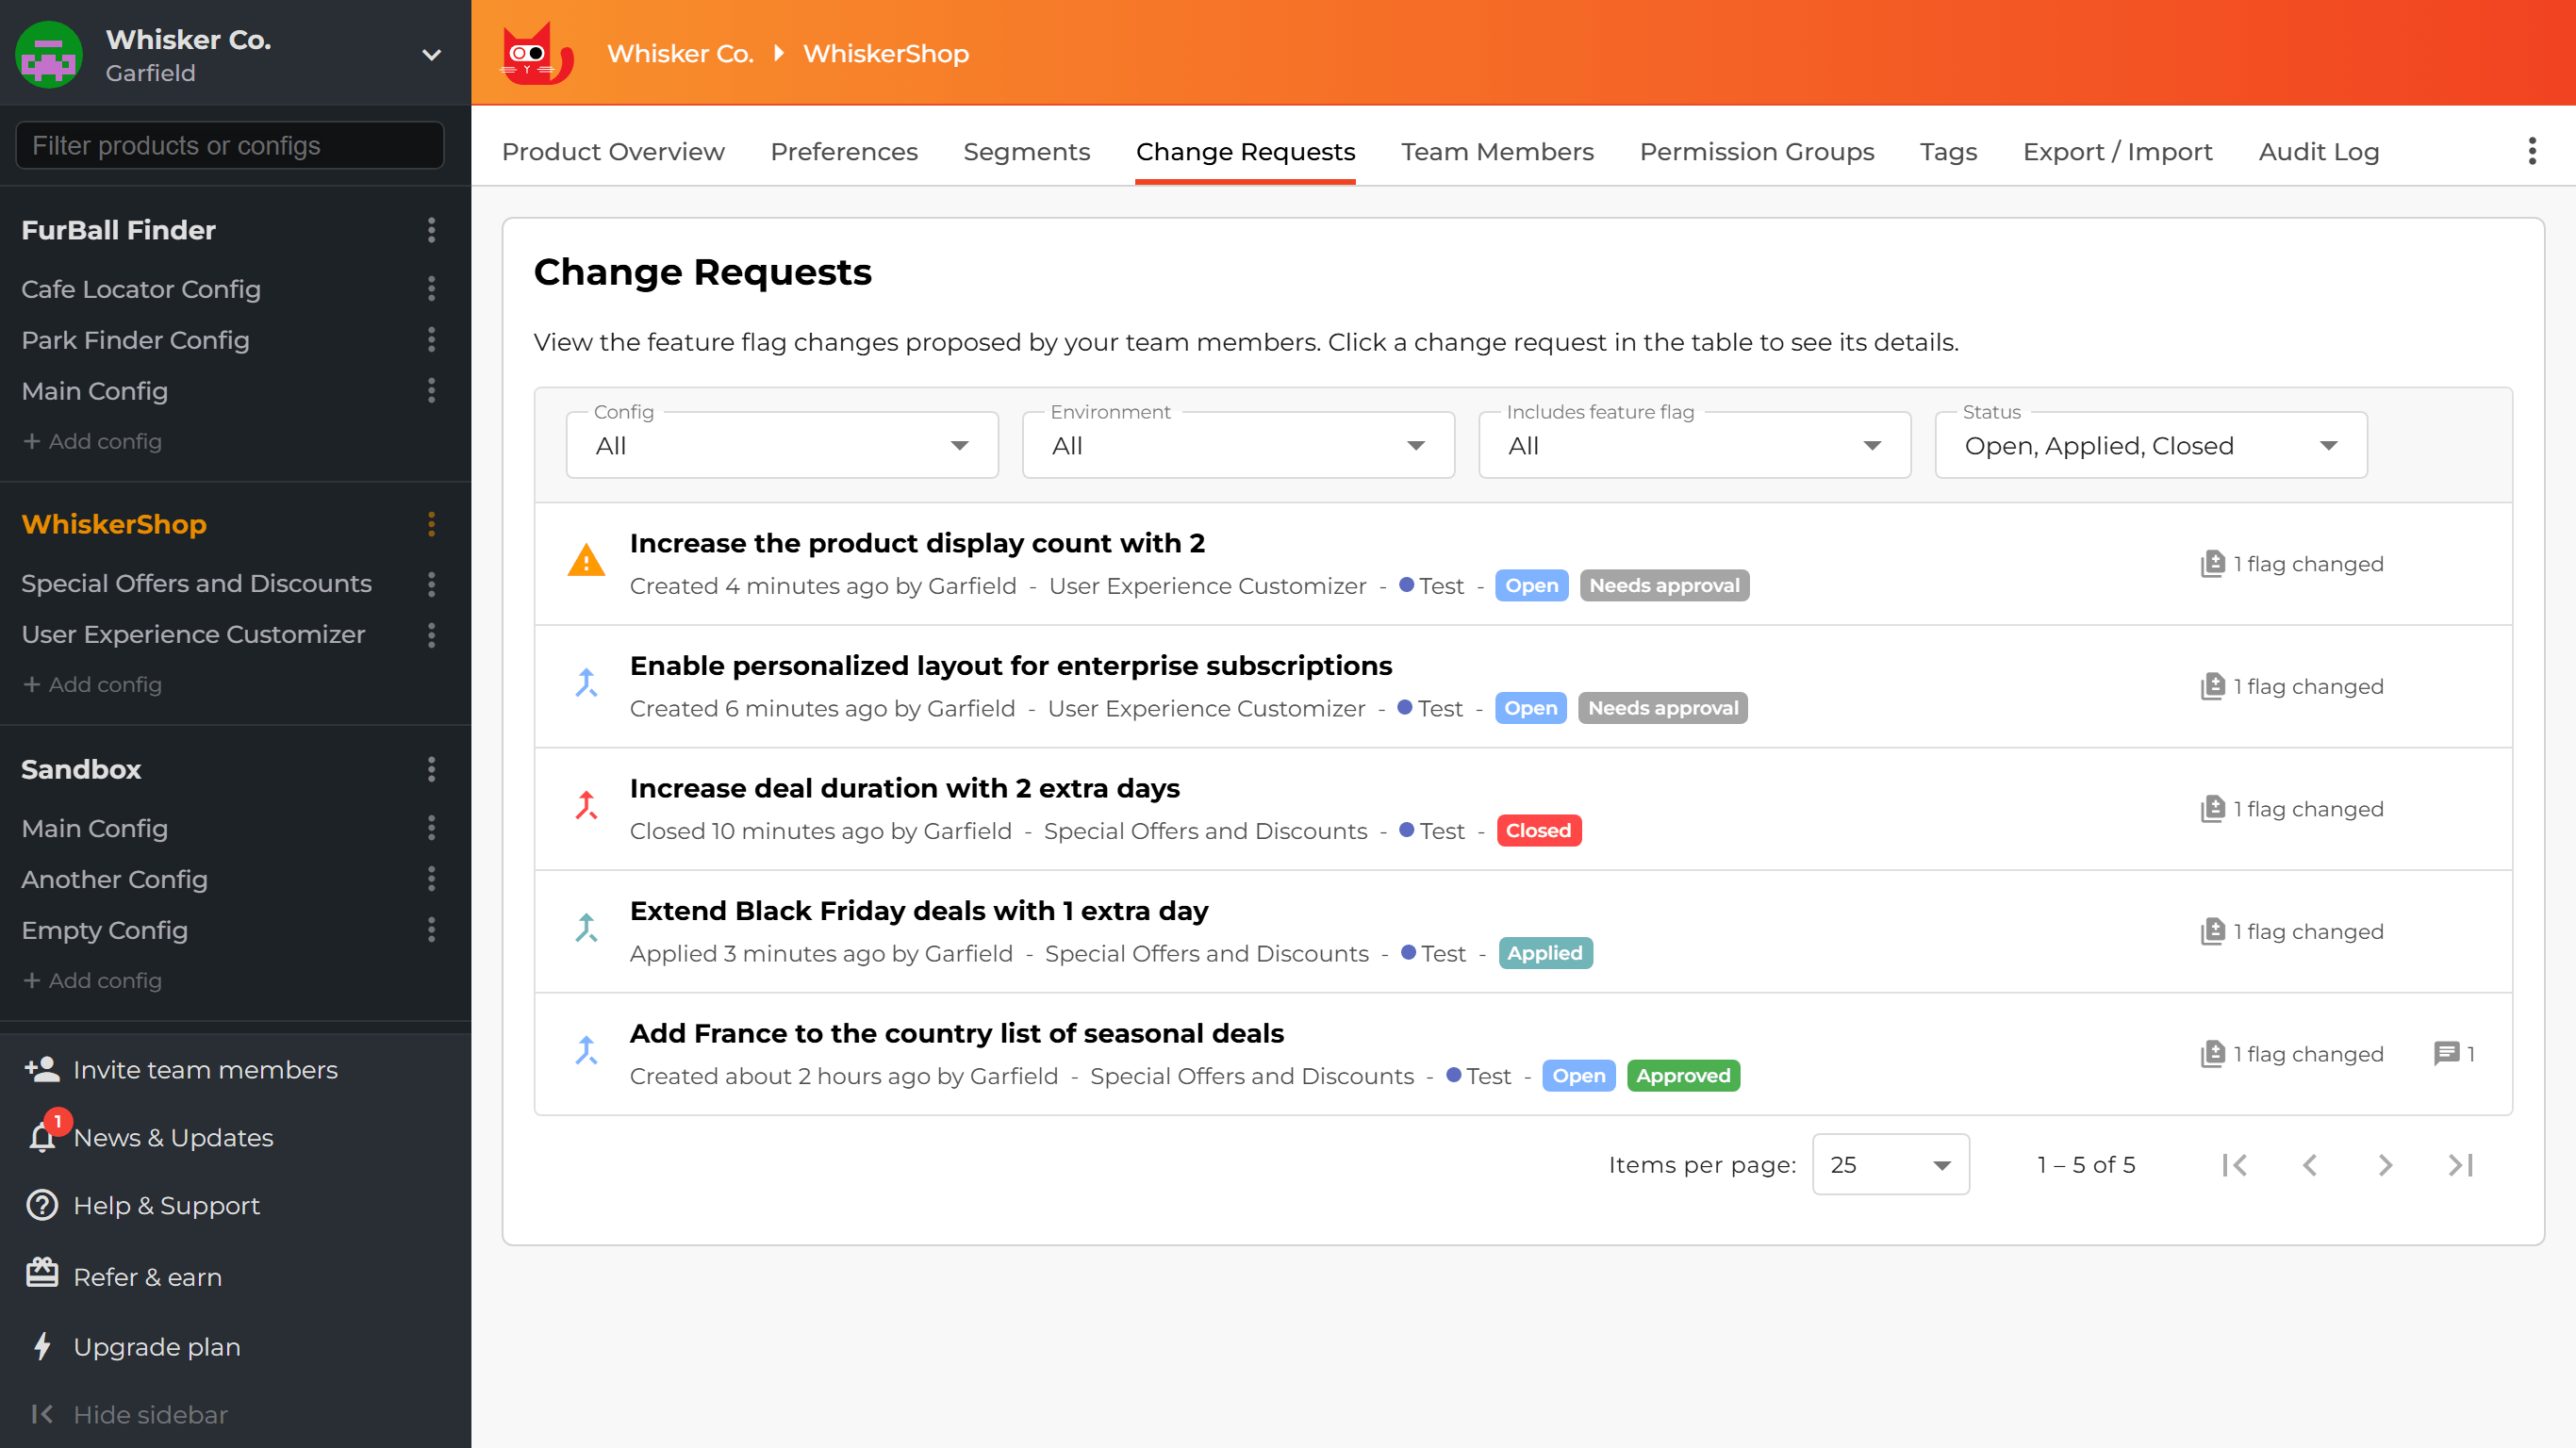The height and width of the screenshot is (1448, 2576).
Task: Switch to Preferences tab
Action: (844, 151)
